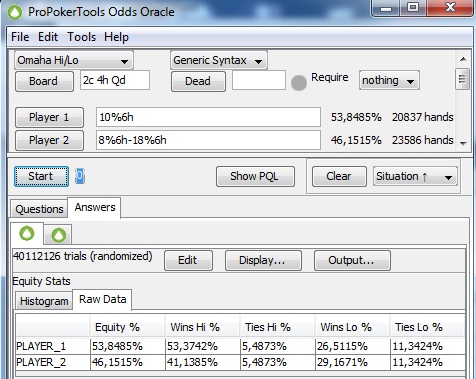Click the Player 1 button
Screen dimensions: 476x379
(x=49, y=117)
